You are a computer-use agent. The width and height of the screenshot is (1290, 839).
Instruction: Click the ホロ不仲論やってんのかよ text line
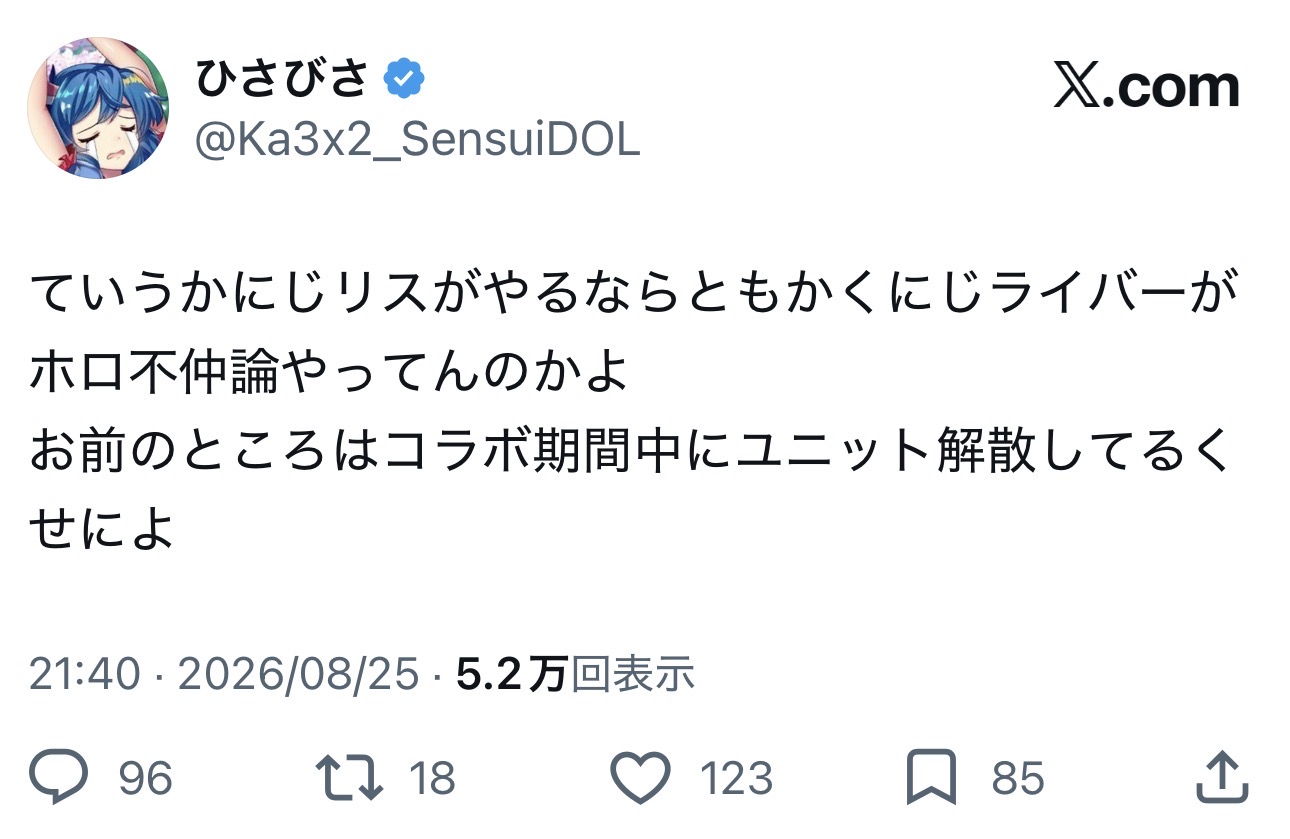pos(328,374)
